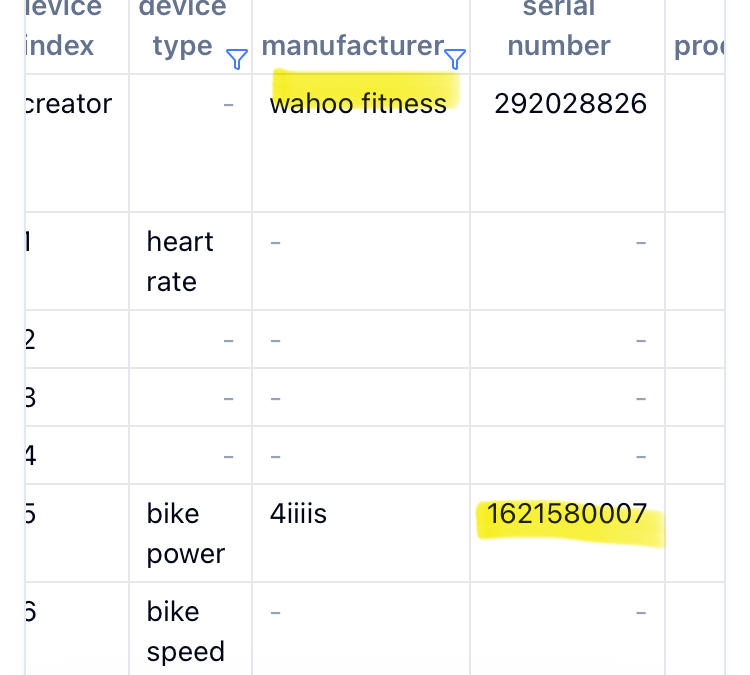Open the device type column filter

click(237, 59)
